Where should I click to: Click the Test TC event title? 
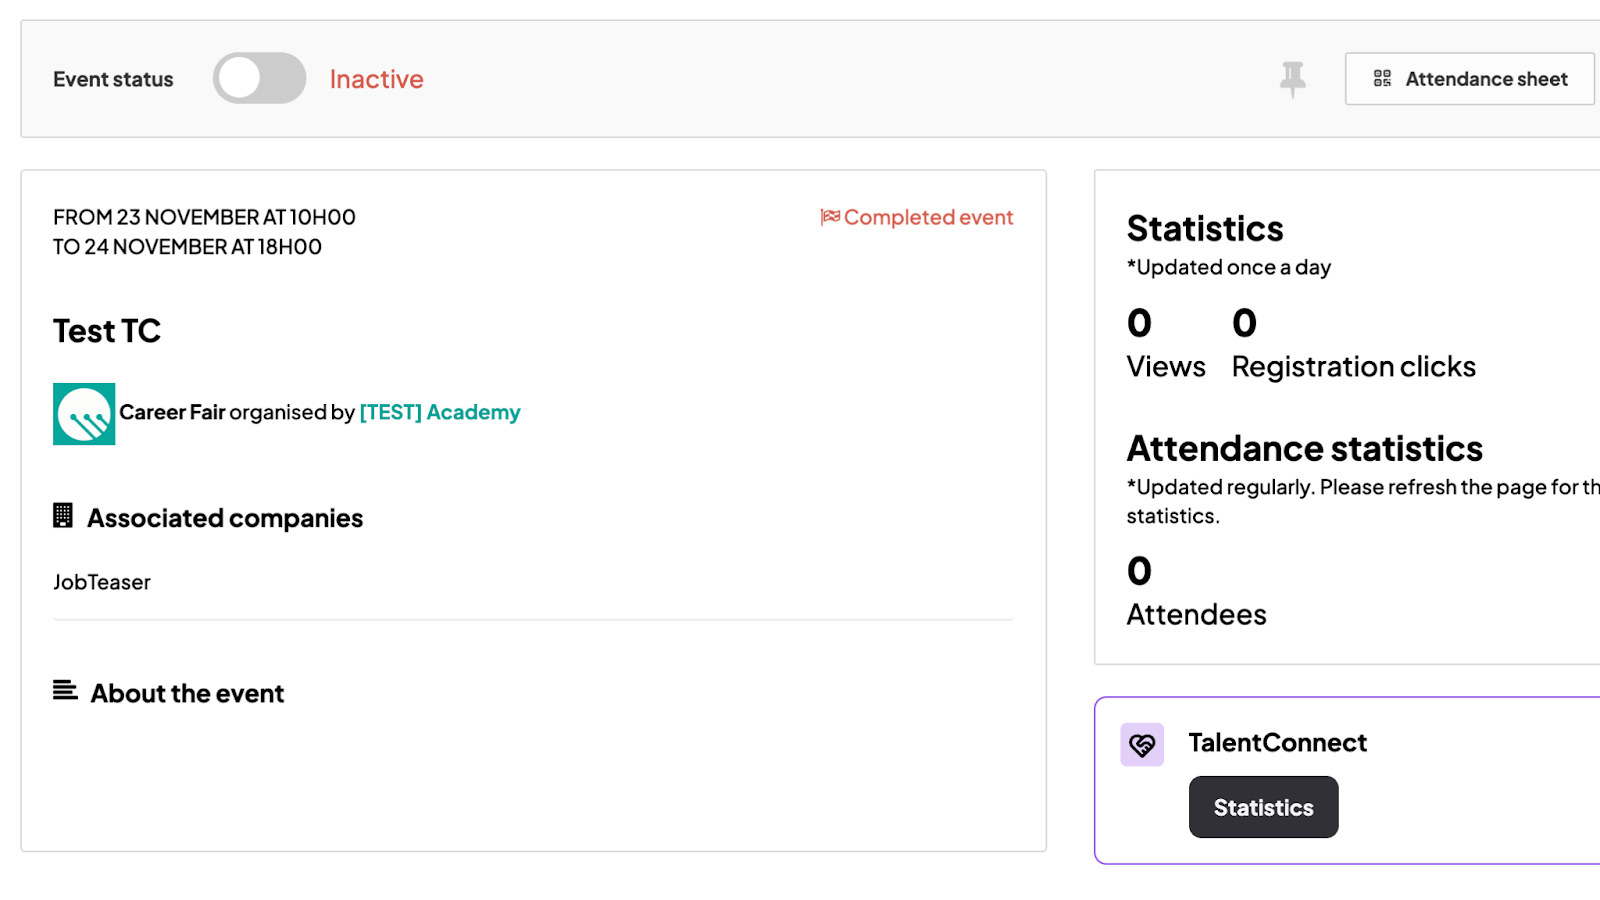point(107,331)
